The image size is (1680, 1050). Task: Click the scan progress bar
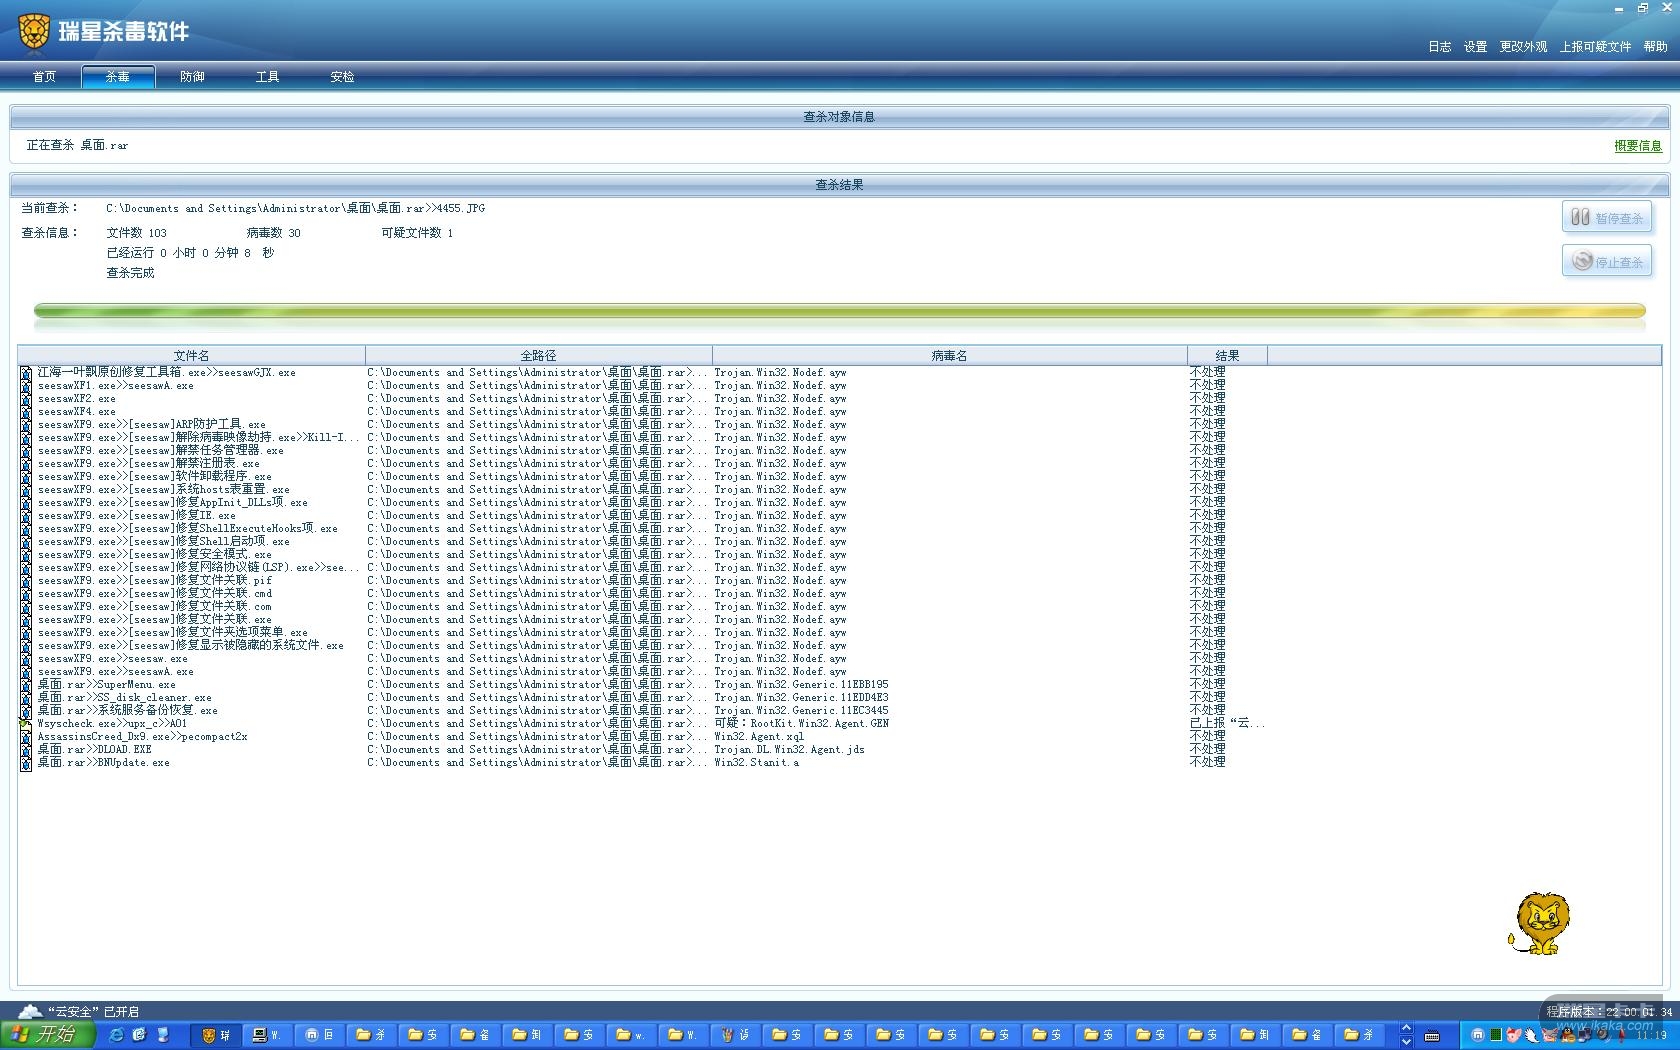click(x=840, y=311)
